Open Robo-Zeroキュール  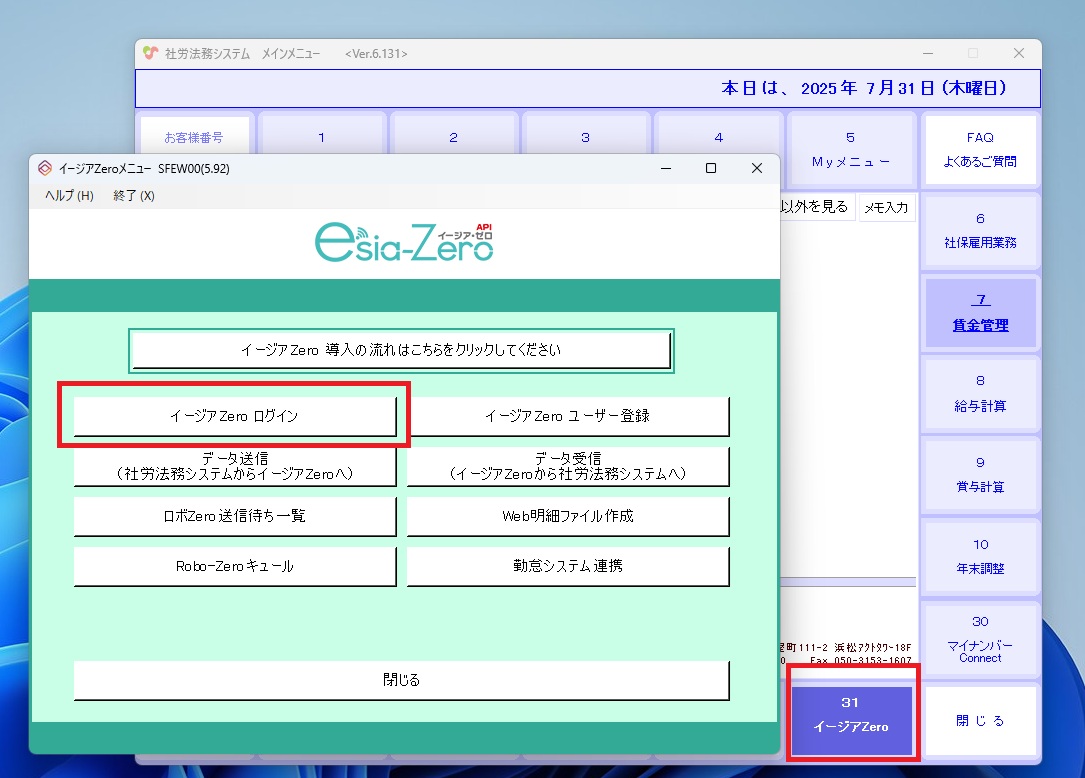(235, 566)
